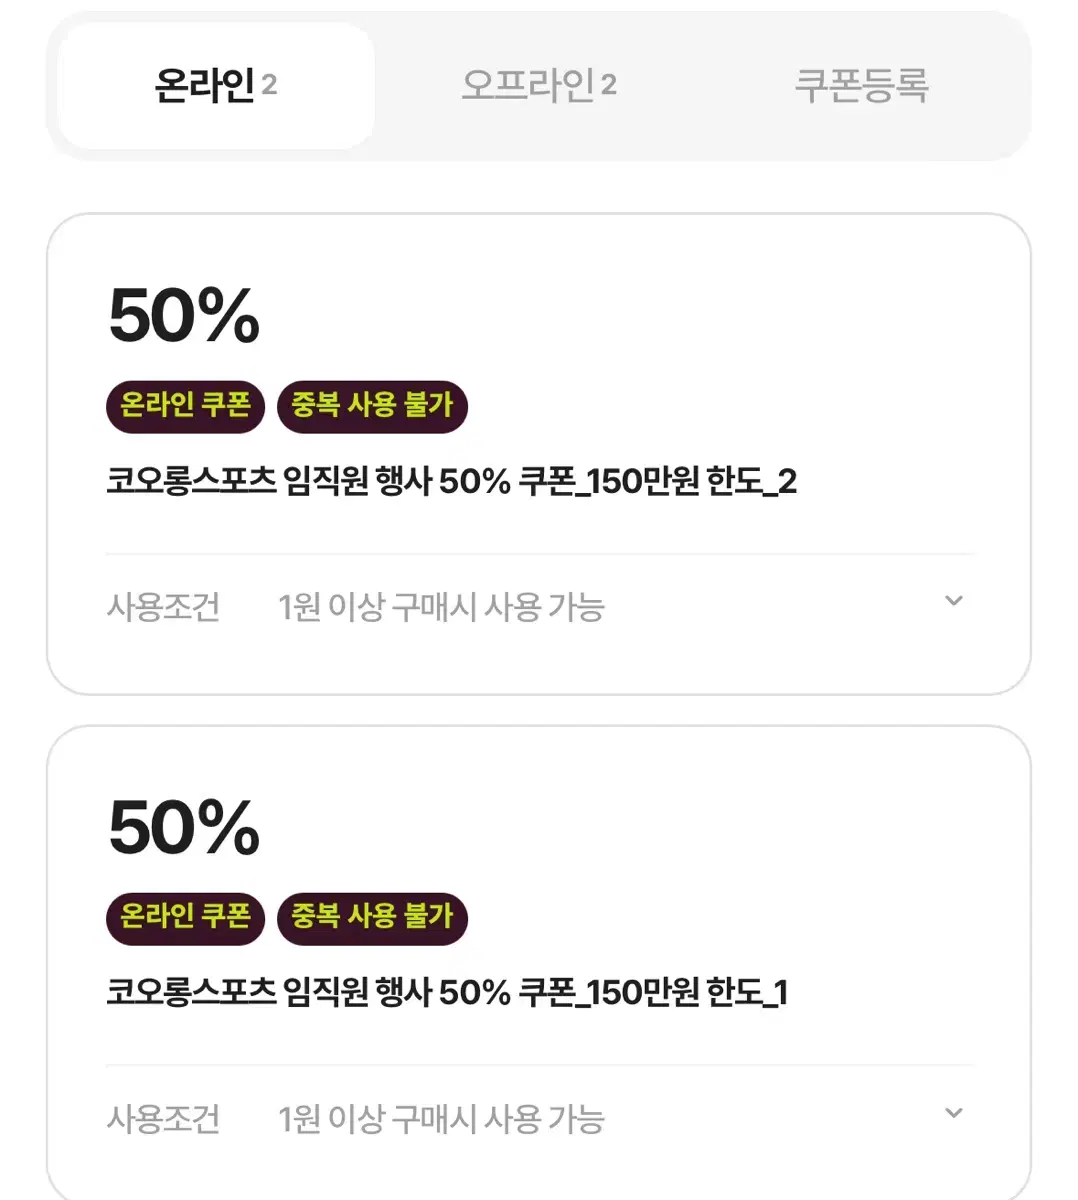This screenshot has width=1078, height=1200.
Task: Open the 오프라인 tab
Action: point(539,86)
